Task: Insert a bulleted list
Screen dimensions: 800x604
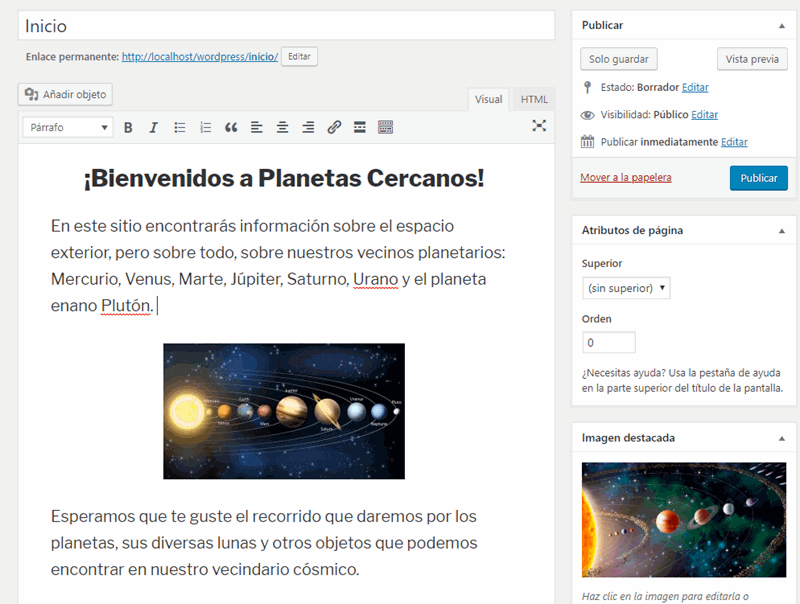Action: [x=180, y=127]
